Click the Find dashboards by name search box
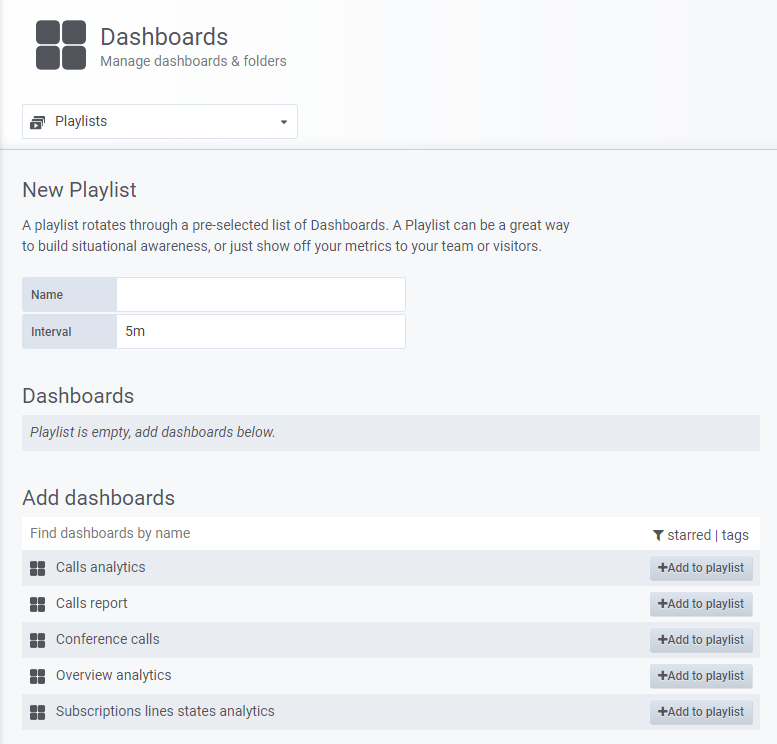 click(x=337, y=534)
